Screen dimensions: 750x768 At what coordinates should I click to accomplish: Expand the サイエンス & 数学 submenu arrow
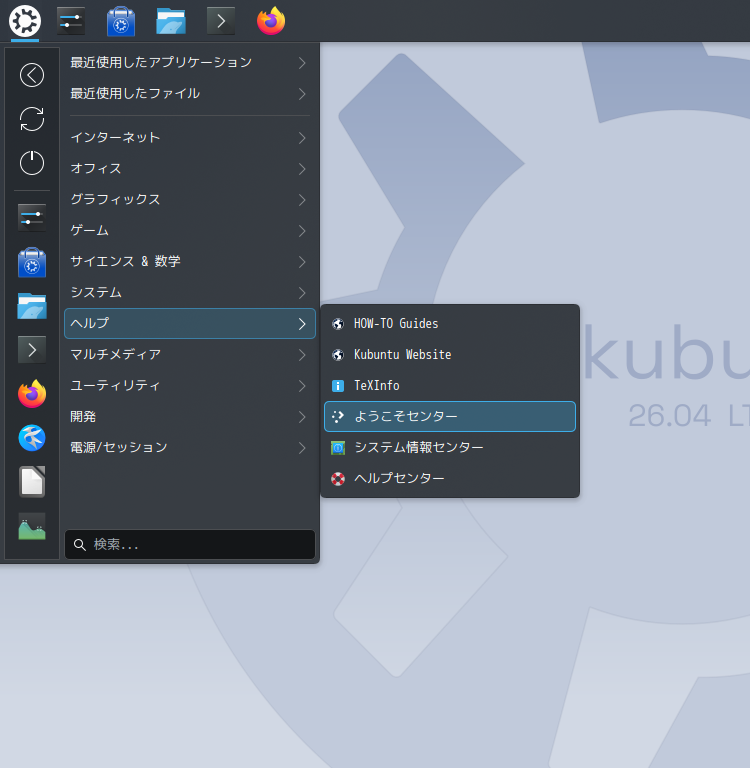[x=302, y=262]
